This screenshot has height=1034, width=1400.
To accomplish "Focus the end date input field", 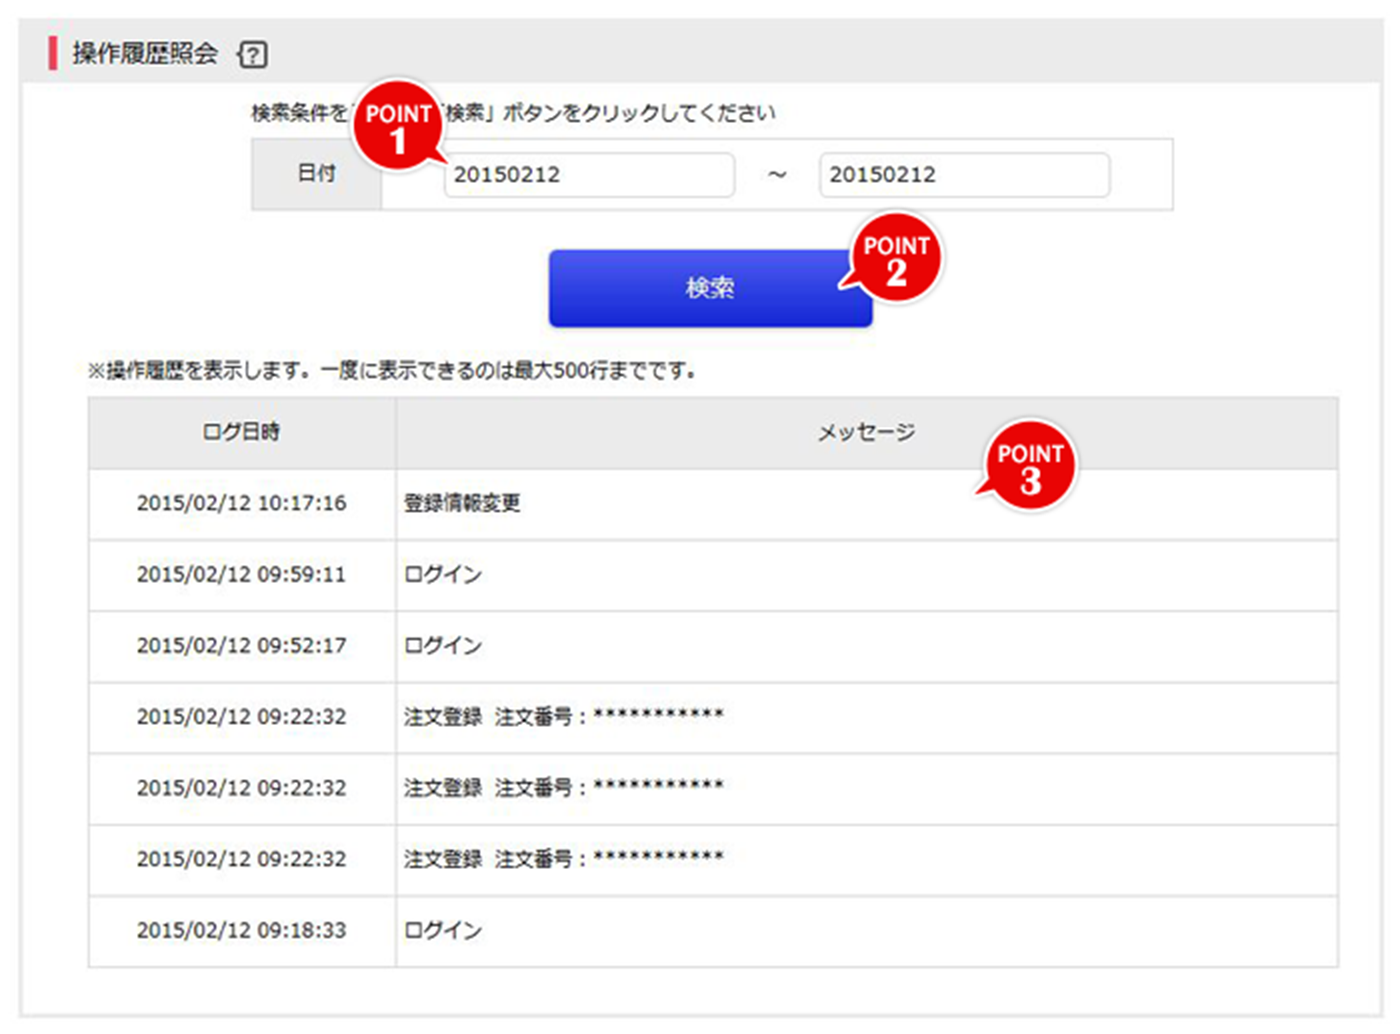I will click(x=963, y=175).
